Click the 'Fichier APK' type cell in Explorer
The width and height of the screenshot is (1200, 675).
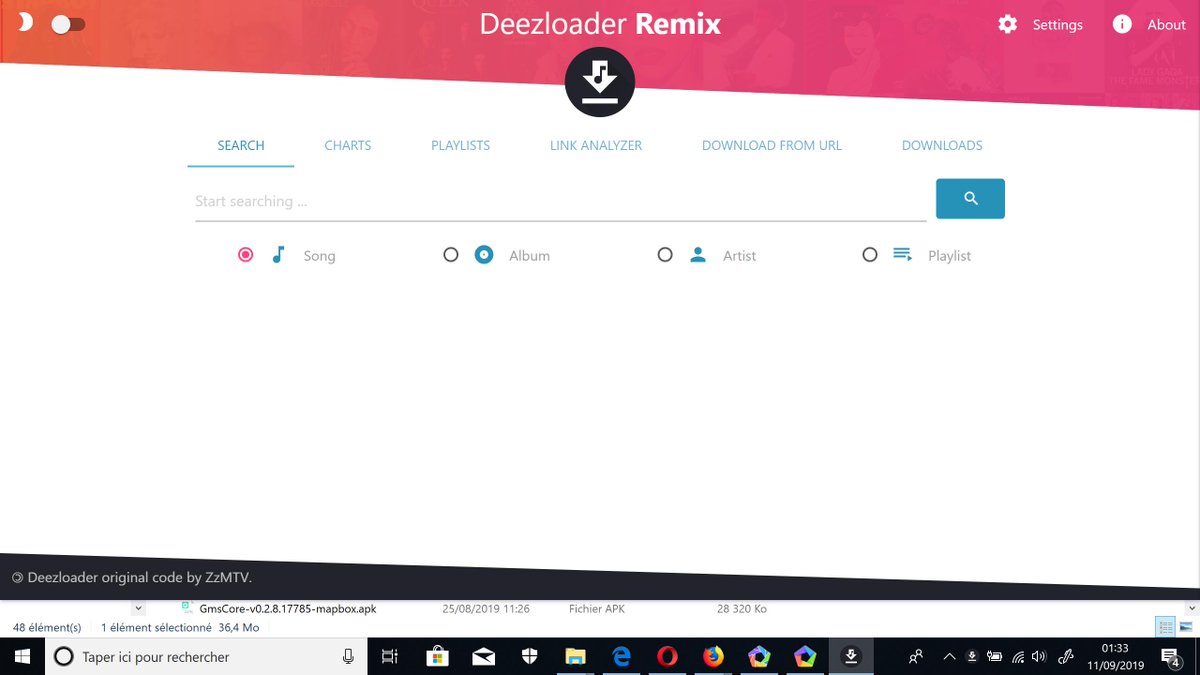click(597, 608)
